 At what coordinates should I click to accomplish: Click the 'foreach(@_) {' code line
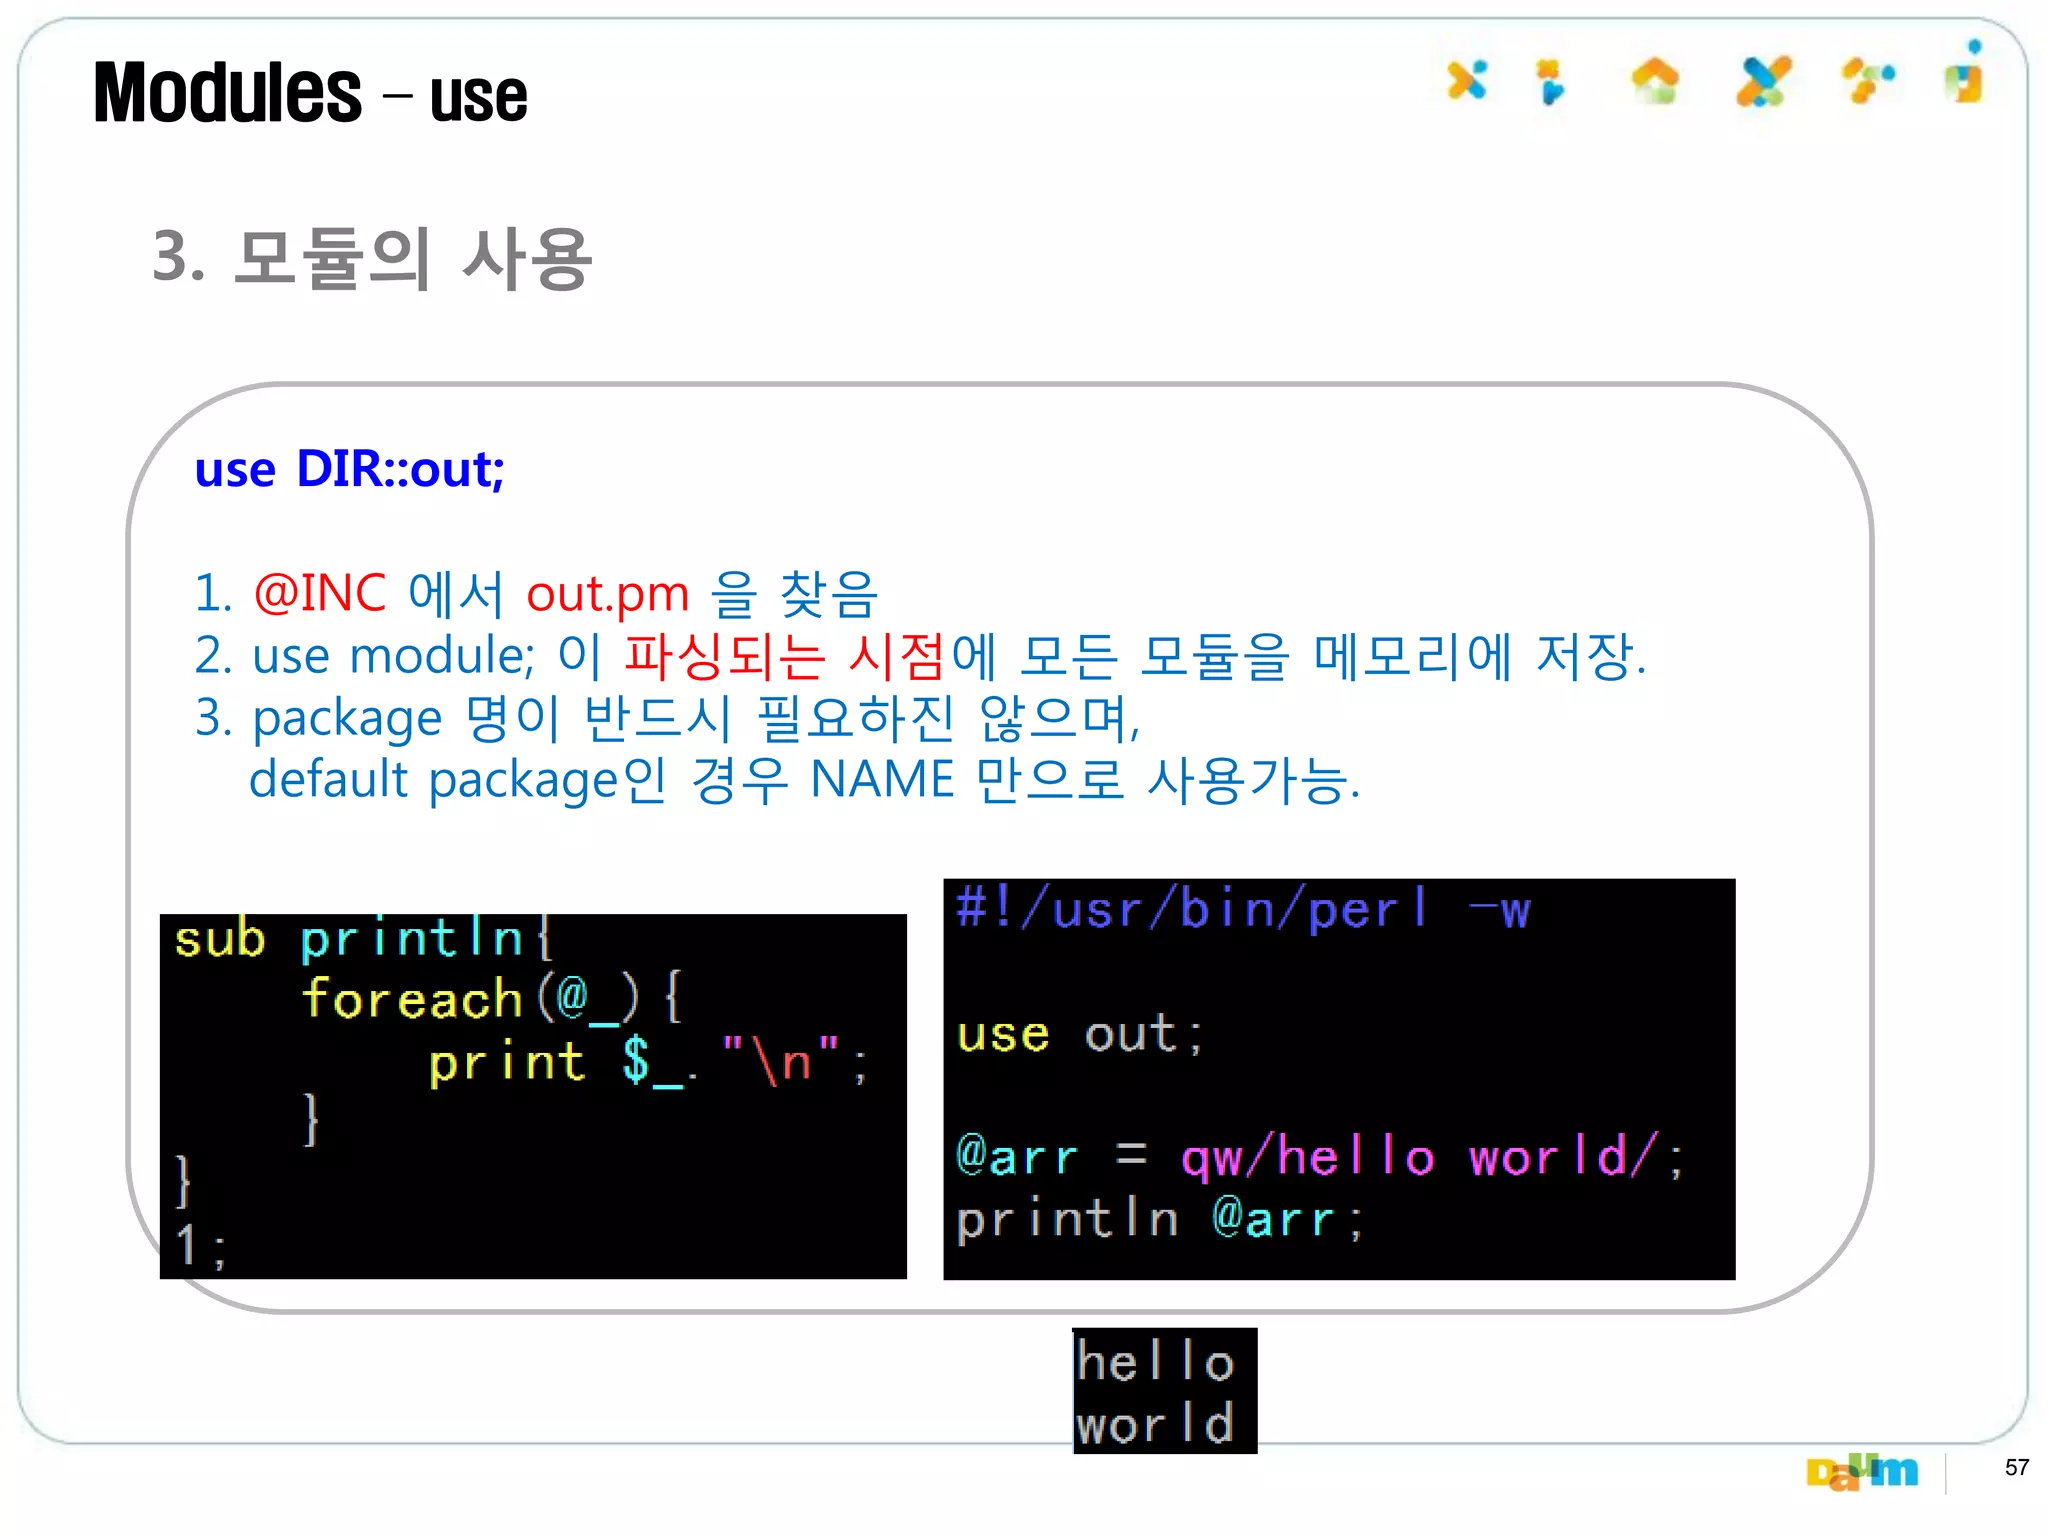pyautogui.click(x=492, y=999)
